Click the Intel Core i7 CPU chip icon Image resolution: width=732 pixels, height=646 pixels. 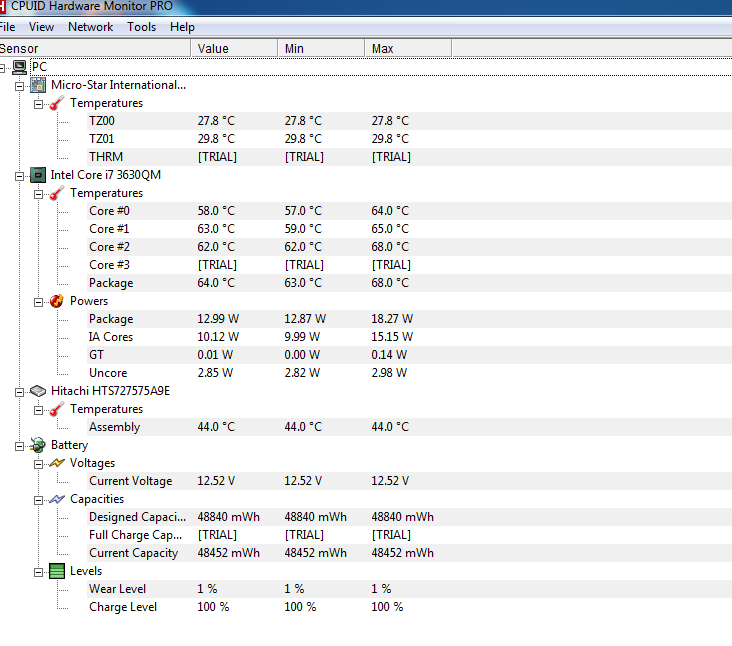(x=38, y=175)
